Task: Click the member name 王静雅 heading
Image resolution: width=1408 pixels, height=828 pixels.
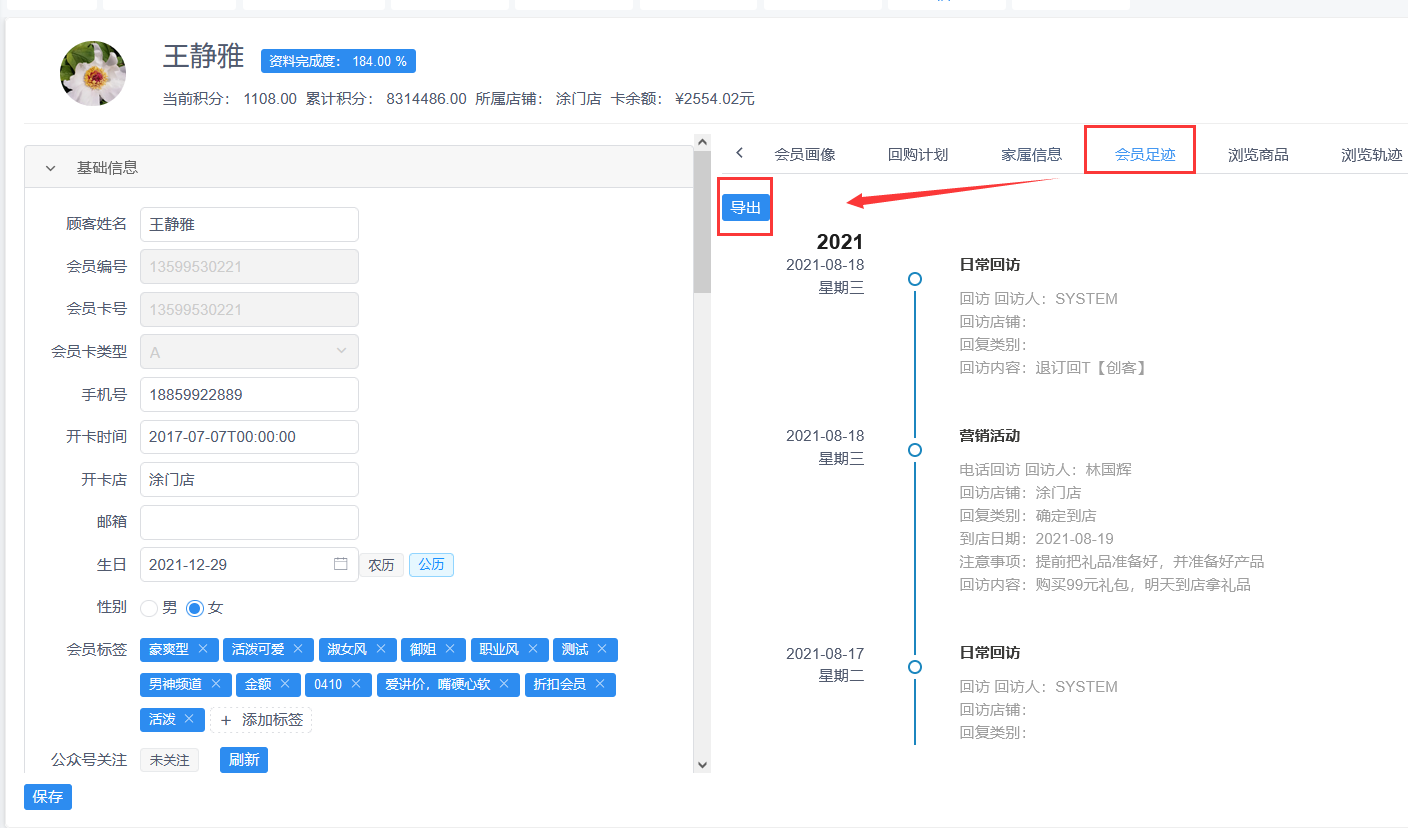Action: click(204, 56)
